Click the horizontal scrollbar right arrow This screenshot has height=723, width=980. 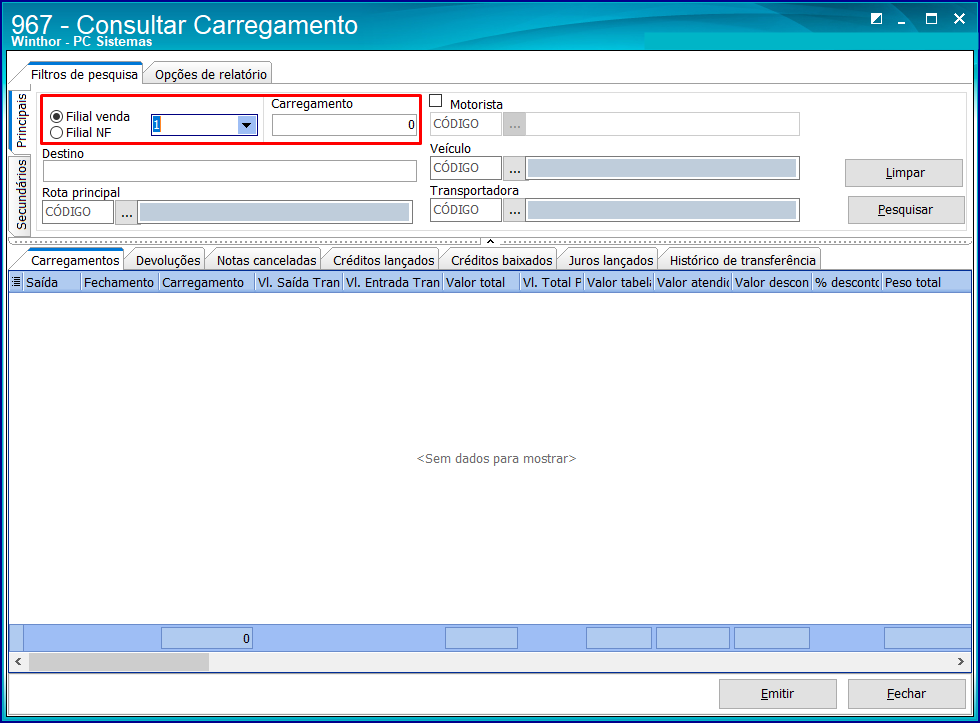[x=961, y=662]
